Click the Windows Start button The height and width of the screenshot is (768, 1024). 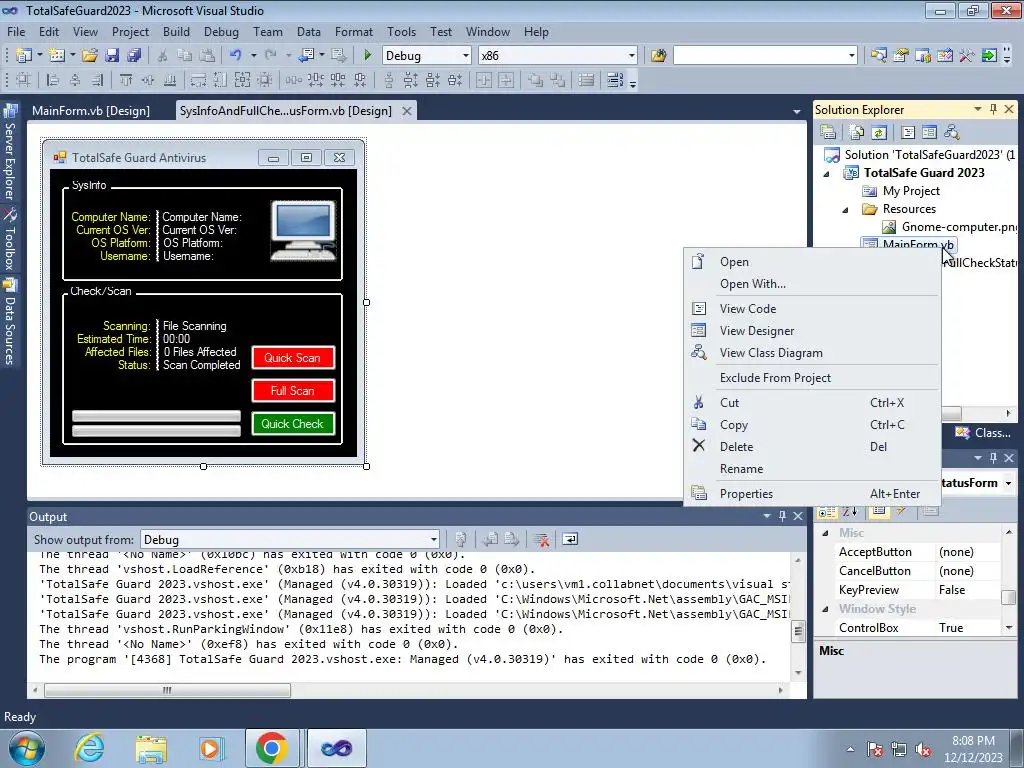coord(27,748)
